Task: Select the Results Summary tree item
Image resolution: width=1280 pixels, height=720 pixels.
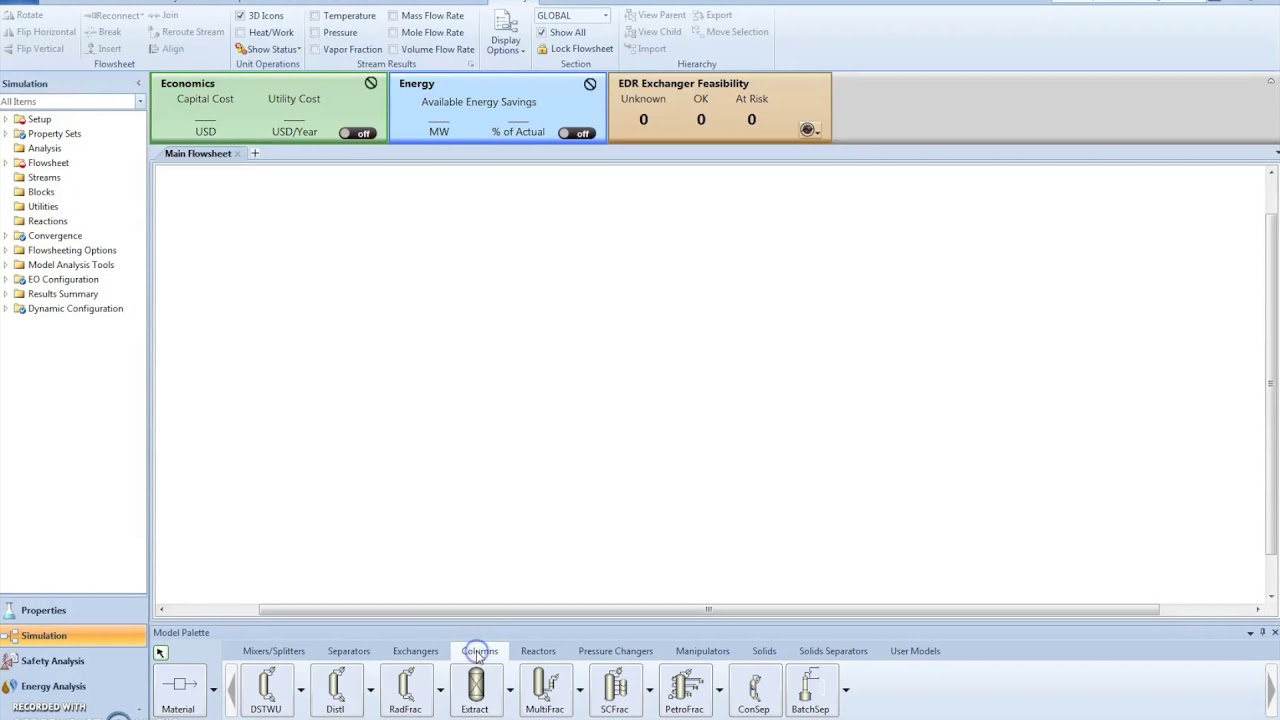Action: pos(63,294)
